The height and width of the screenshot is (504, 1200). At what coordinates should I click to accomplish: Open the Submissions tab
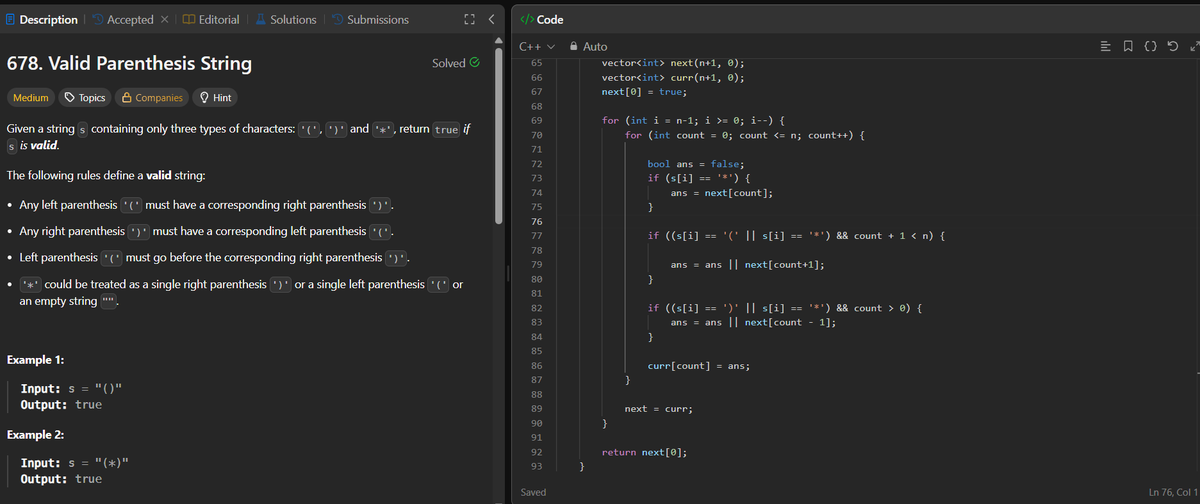coord(369,19)
